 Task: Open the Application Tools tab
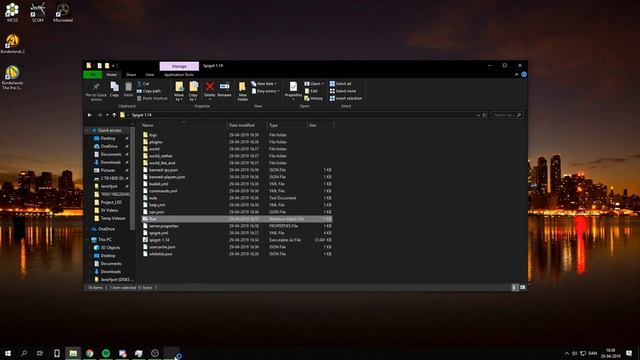179,75
